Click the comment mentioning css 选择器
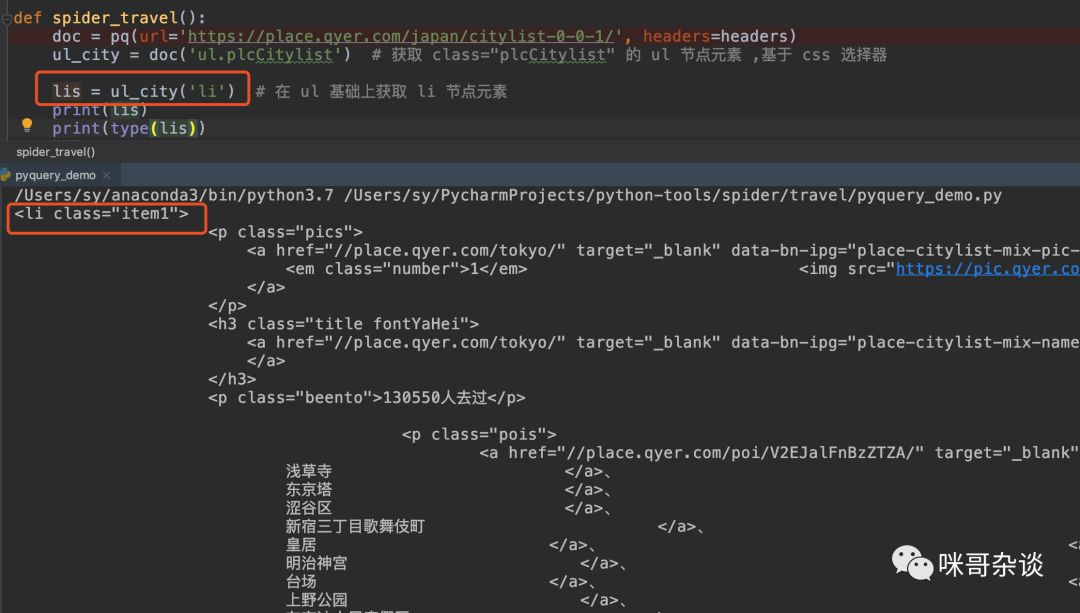This screenshot has width=1080, height=613. click(x=629, y=54)
